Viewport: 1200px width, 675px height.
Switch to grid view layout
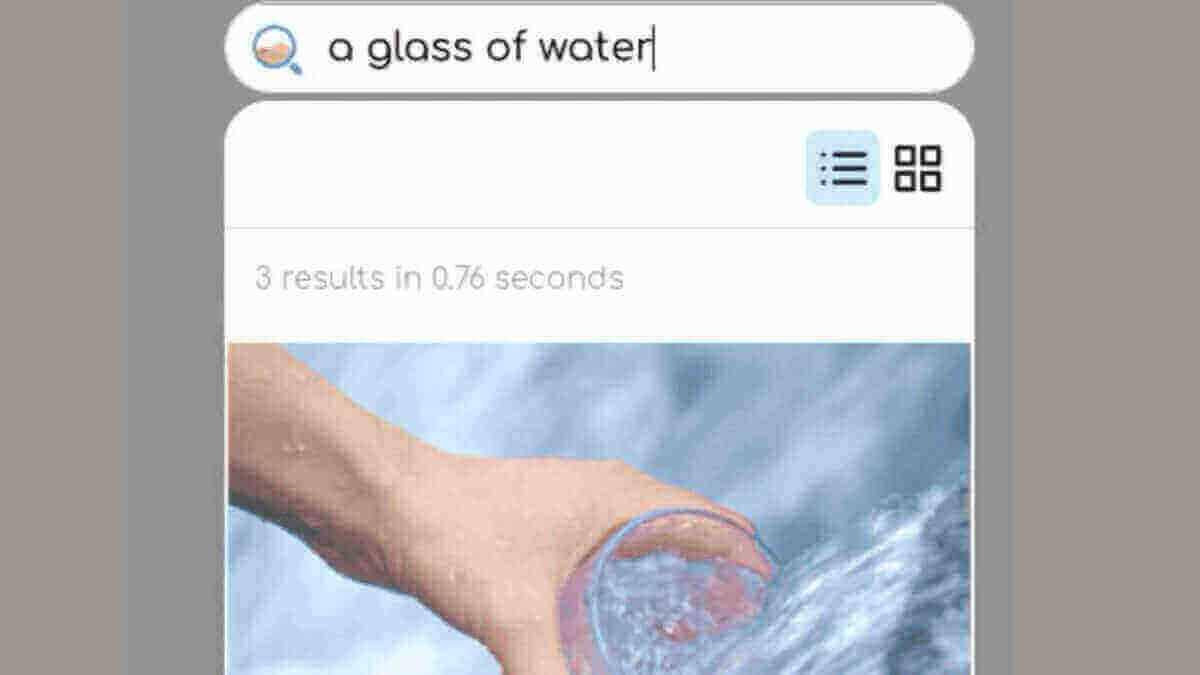(x=917, y=168)
